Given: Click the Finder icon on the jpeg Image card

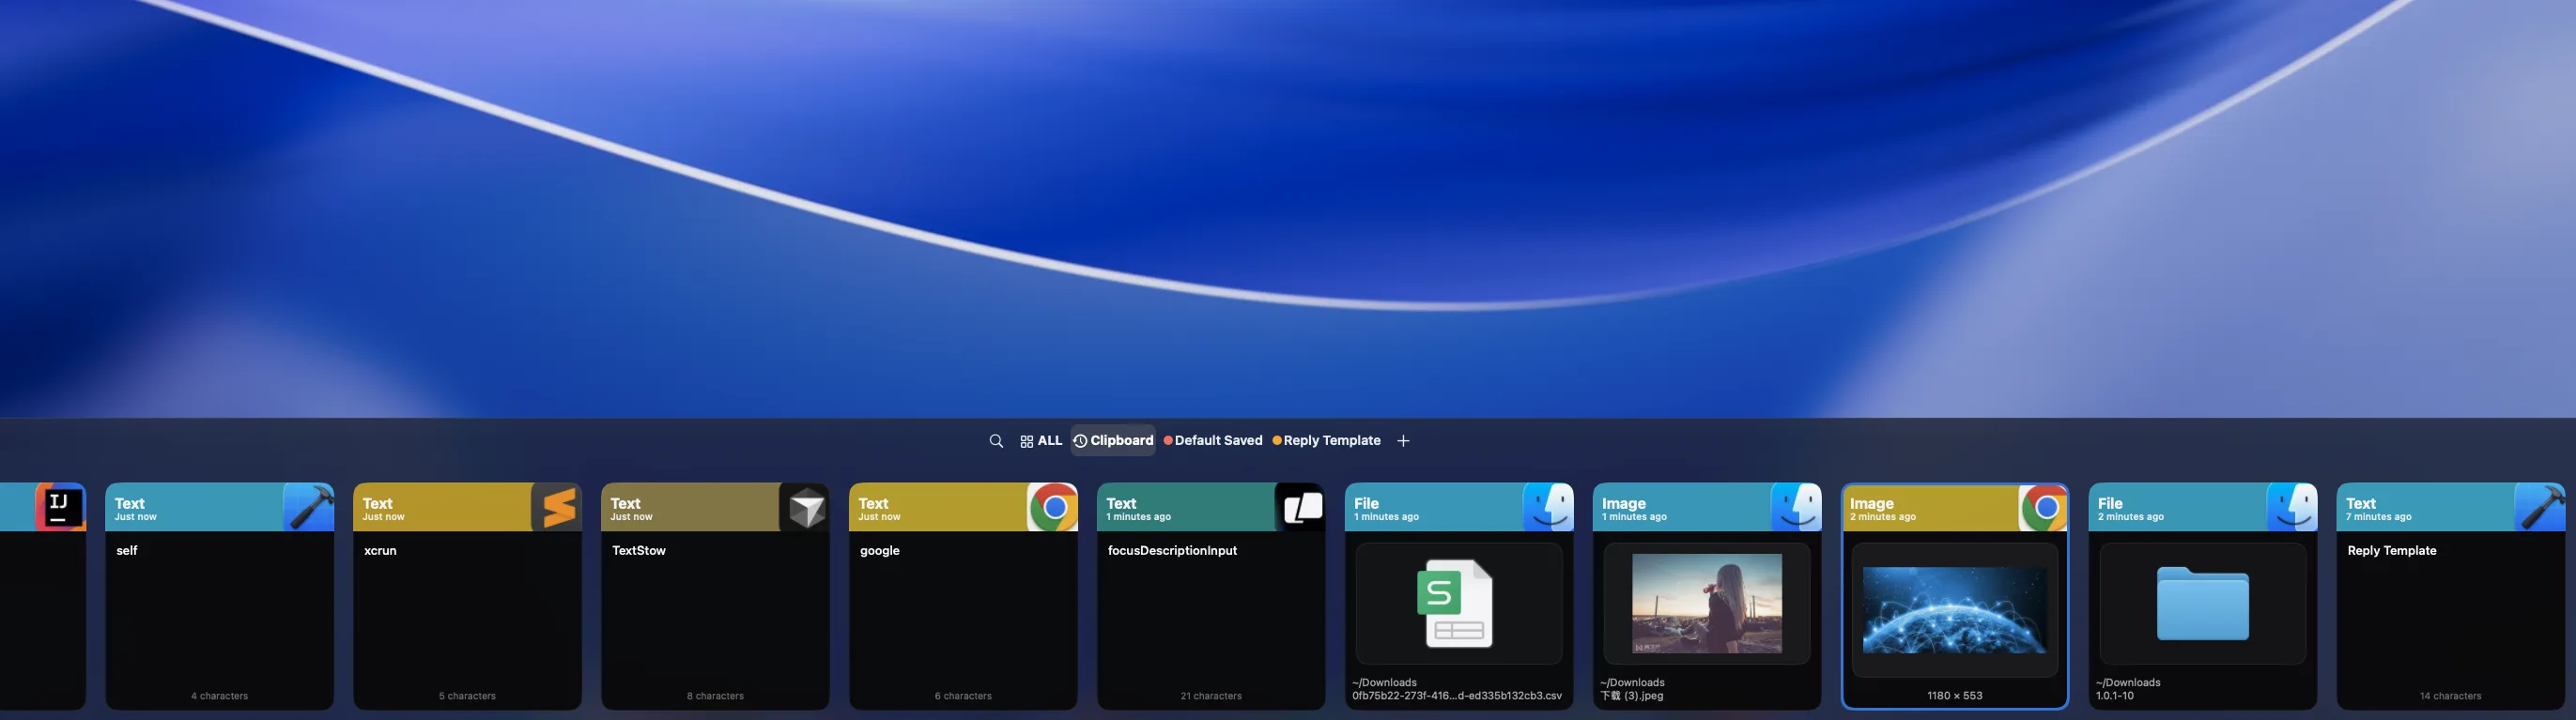Looking at the screenshot, I should click(x=1797, y=507).
